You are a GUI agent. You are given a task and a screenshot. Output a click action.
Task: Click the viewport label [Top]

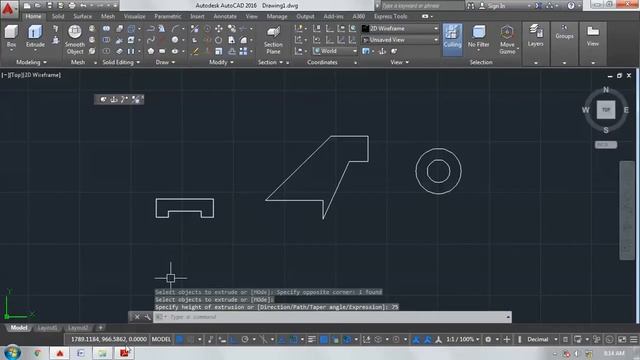[x=17, y=75]
